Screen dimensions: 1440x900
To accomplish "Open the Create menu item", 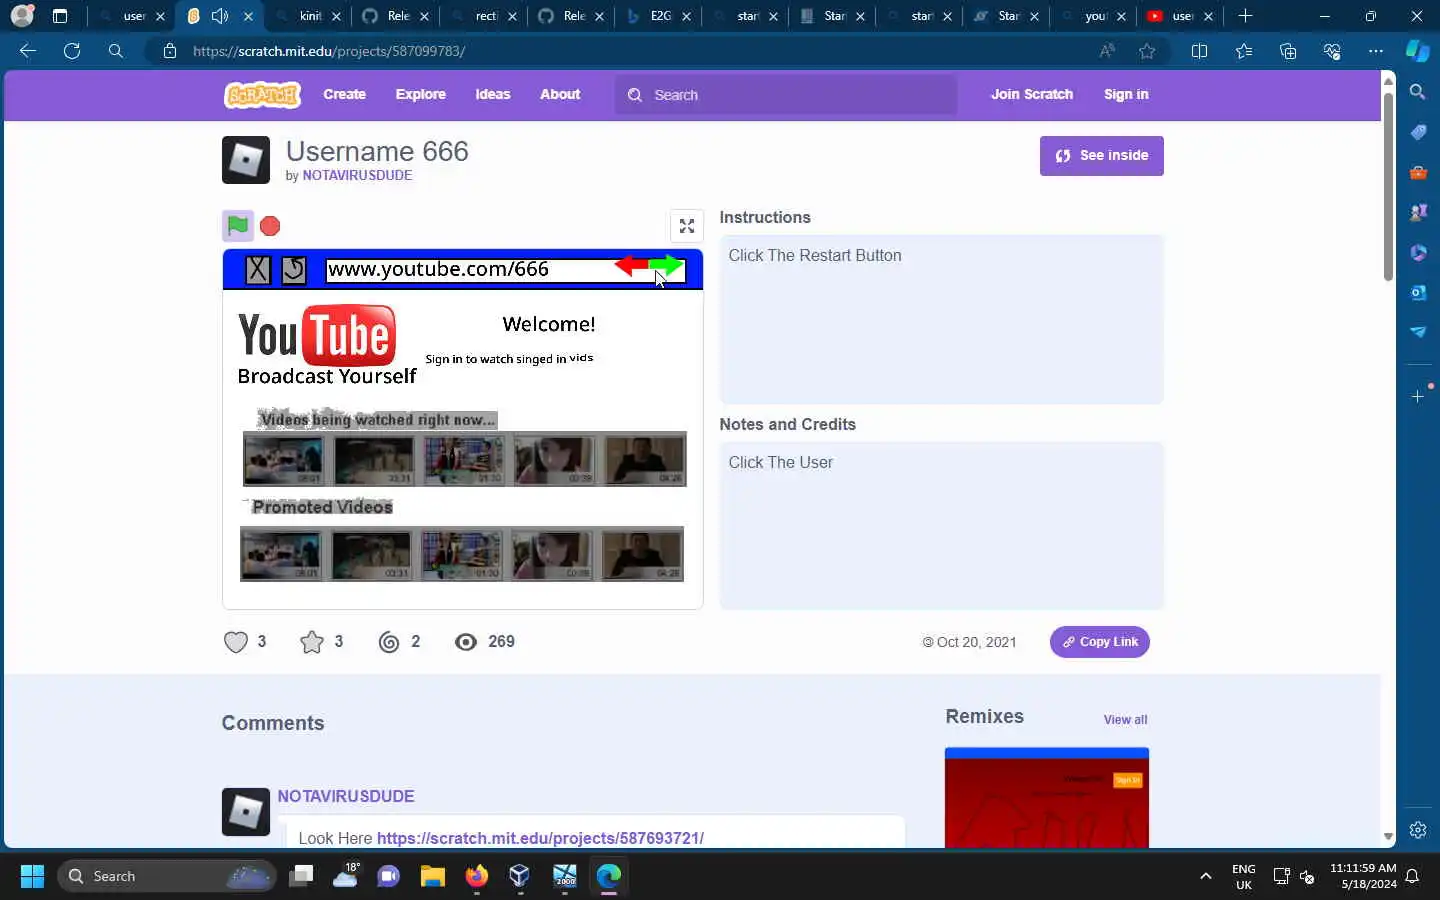I will point(345,94).
